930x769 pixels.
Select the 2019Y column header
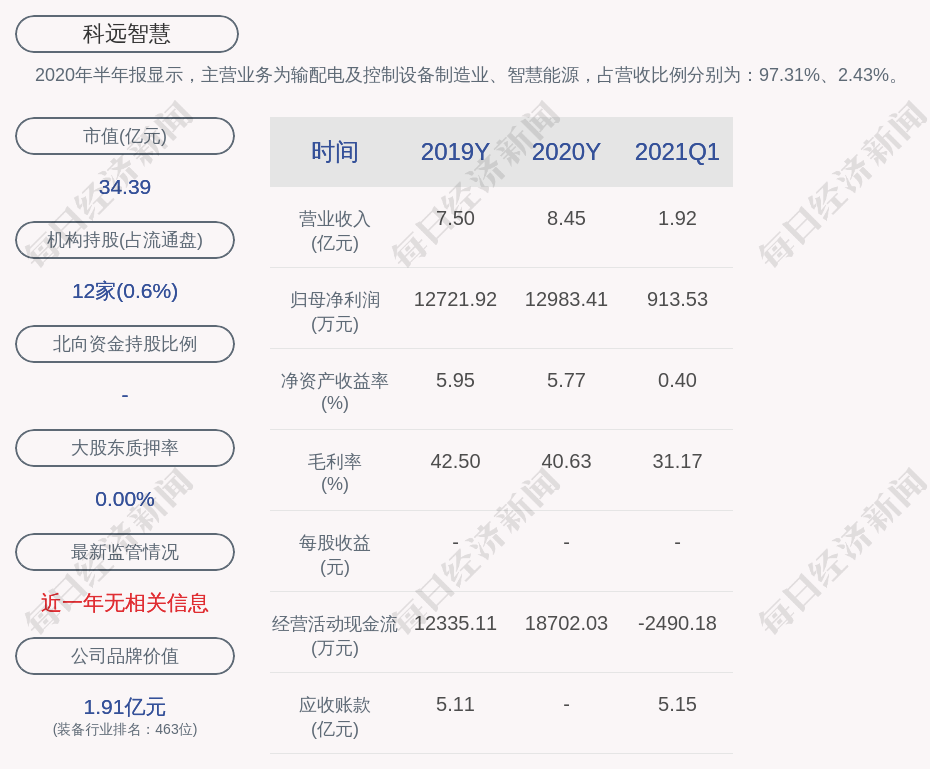point(455,152)
